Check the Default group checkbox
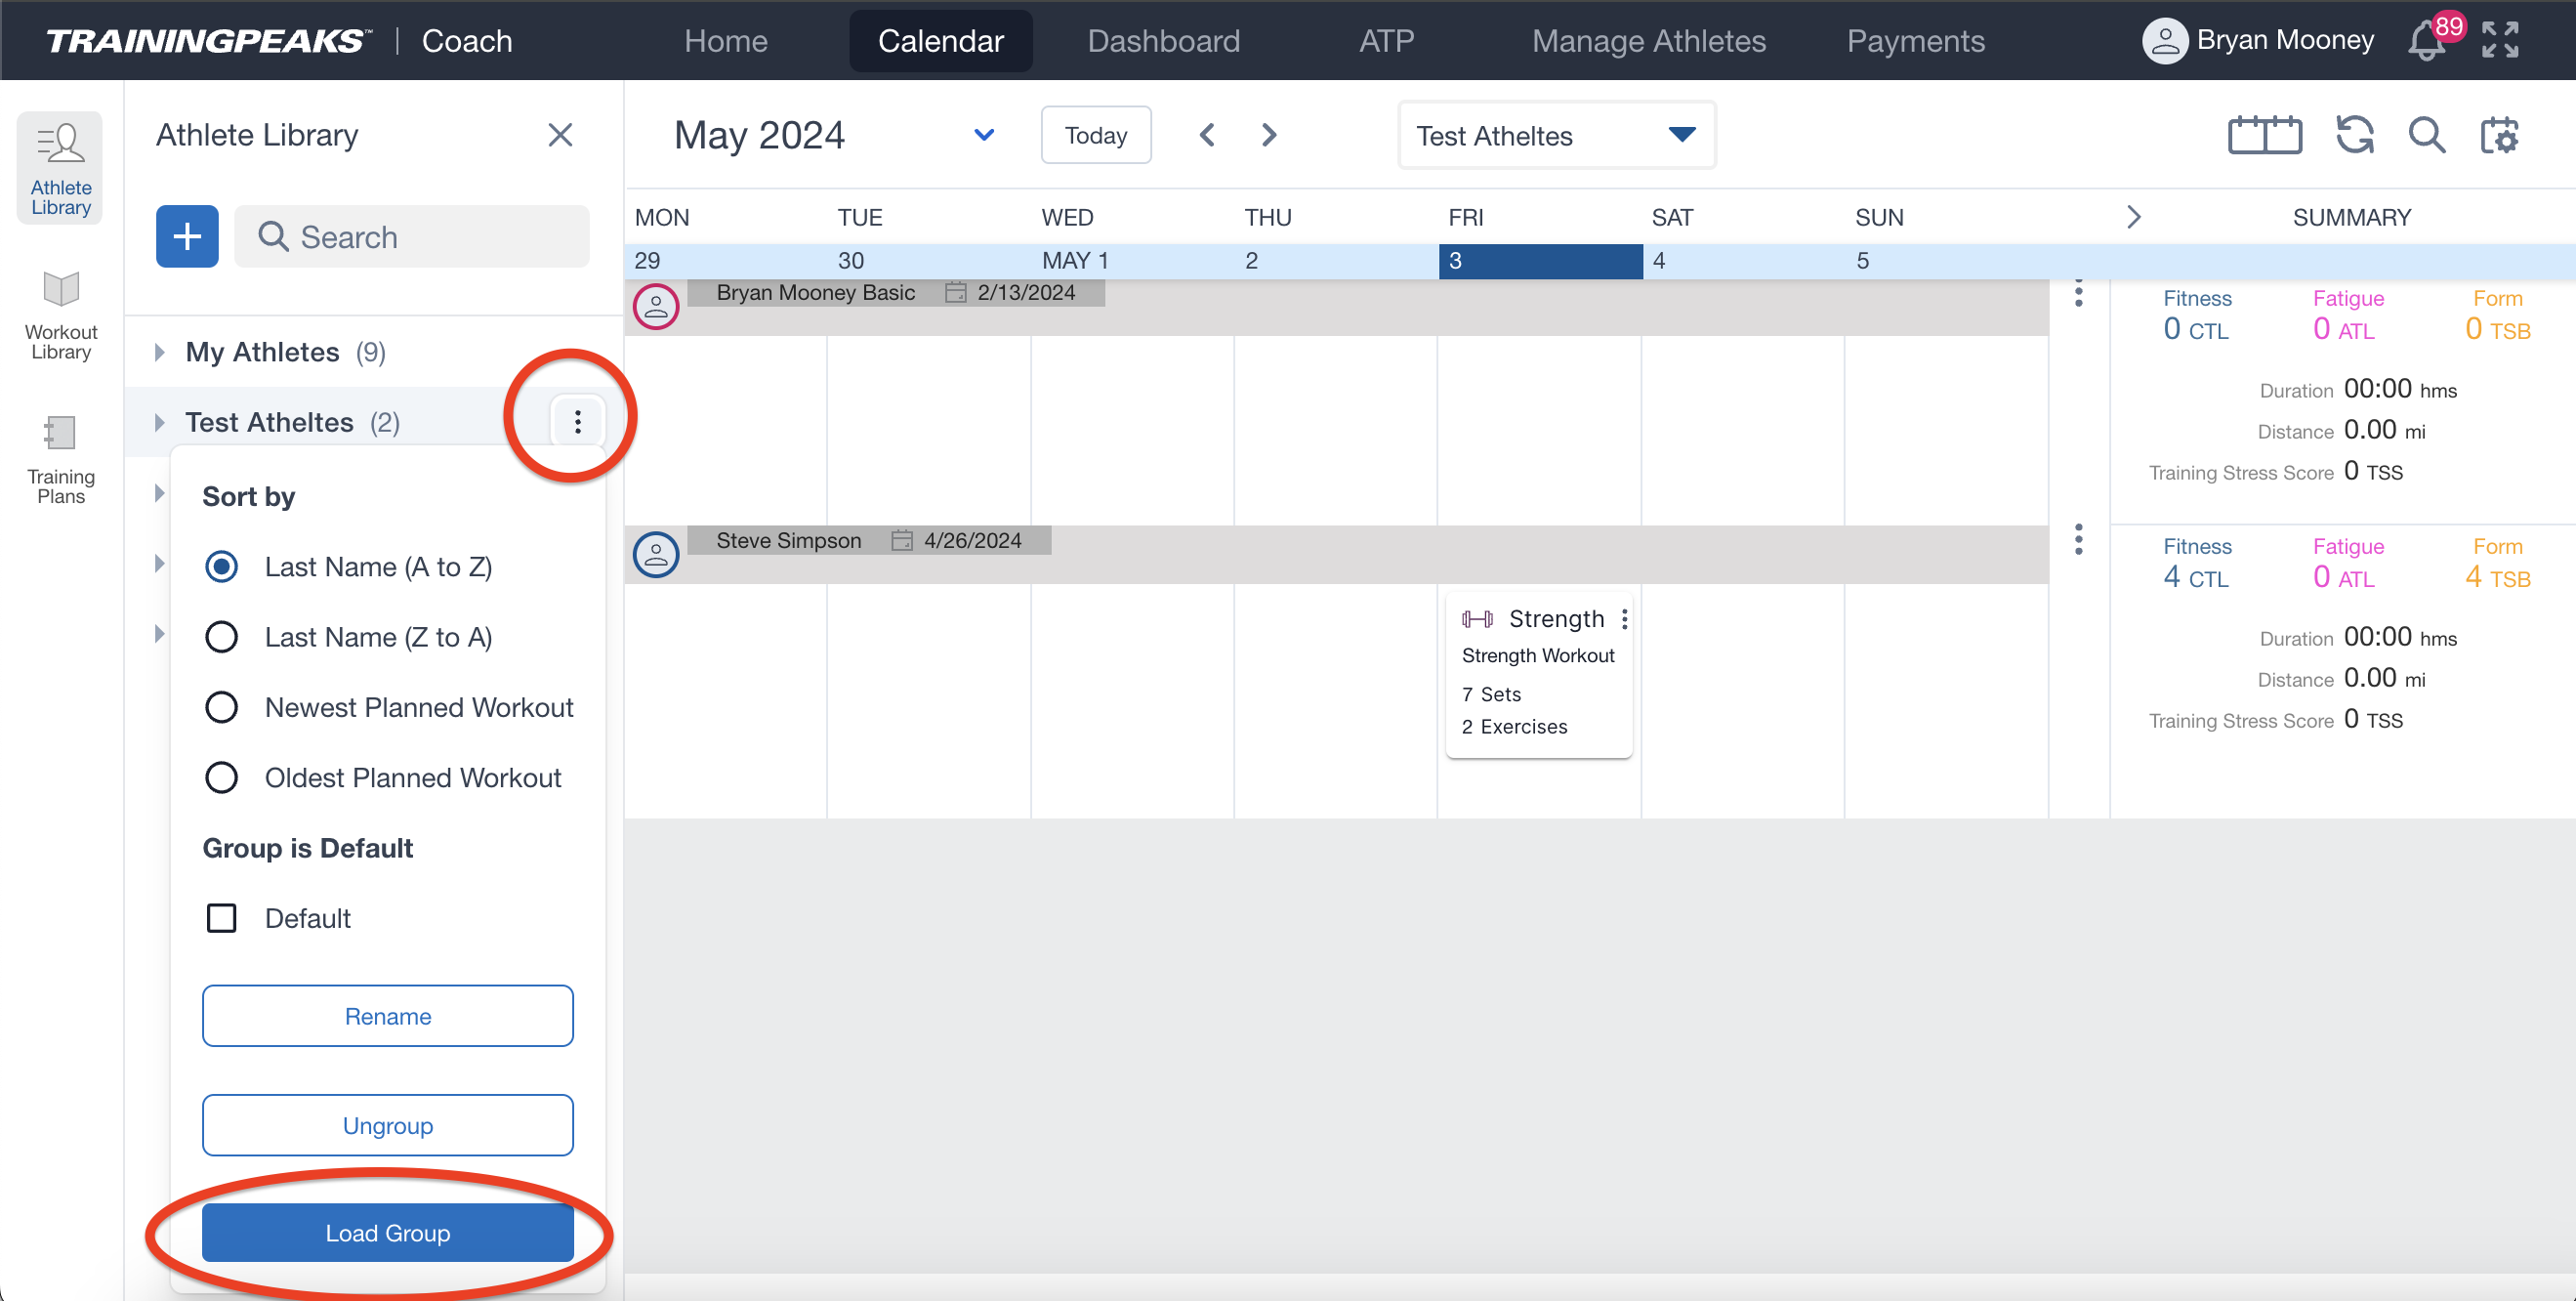The image size is (2576, 1301). 221,918
